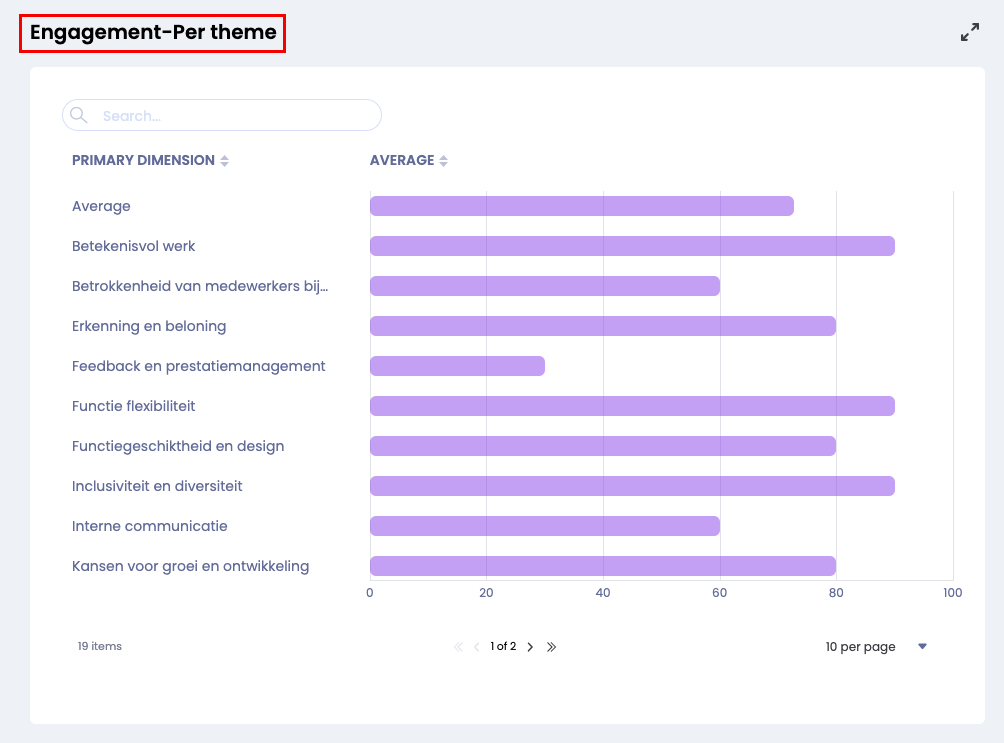Screen dimensions: 1004x743
Task: Click the dropdown arrow beside per page
Action: [x=922, y=647]
